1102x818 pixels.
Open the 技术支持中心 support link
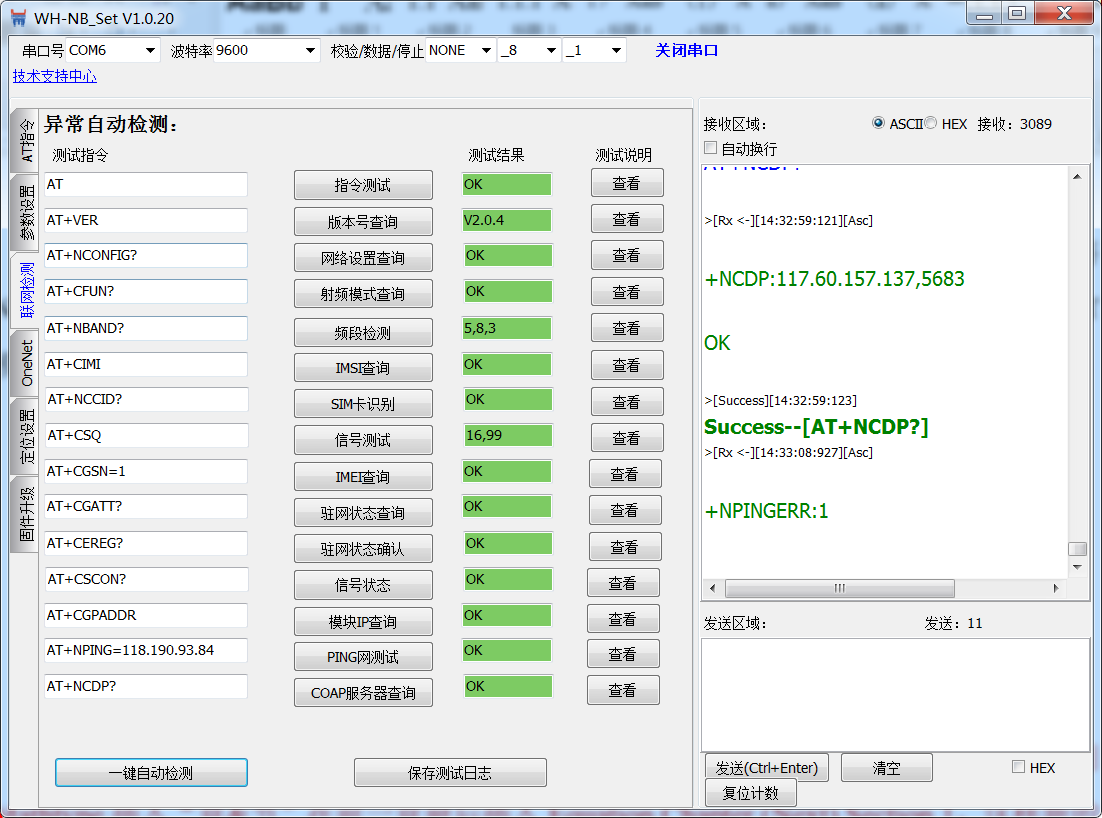(54, 76)
